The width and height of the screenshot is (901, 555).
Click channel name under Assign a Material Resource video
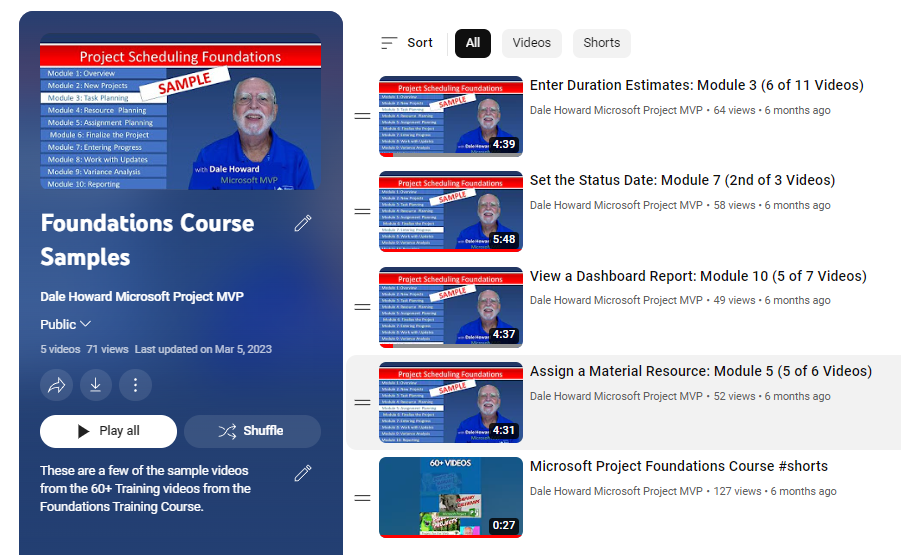tap(616, 396)
